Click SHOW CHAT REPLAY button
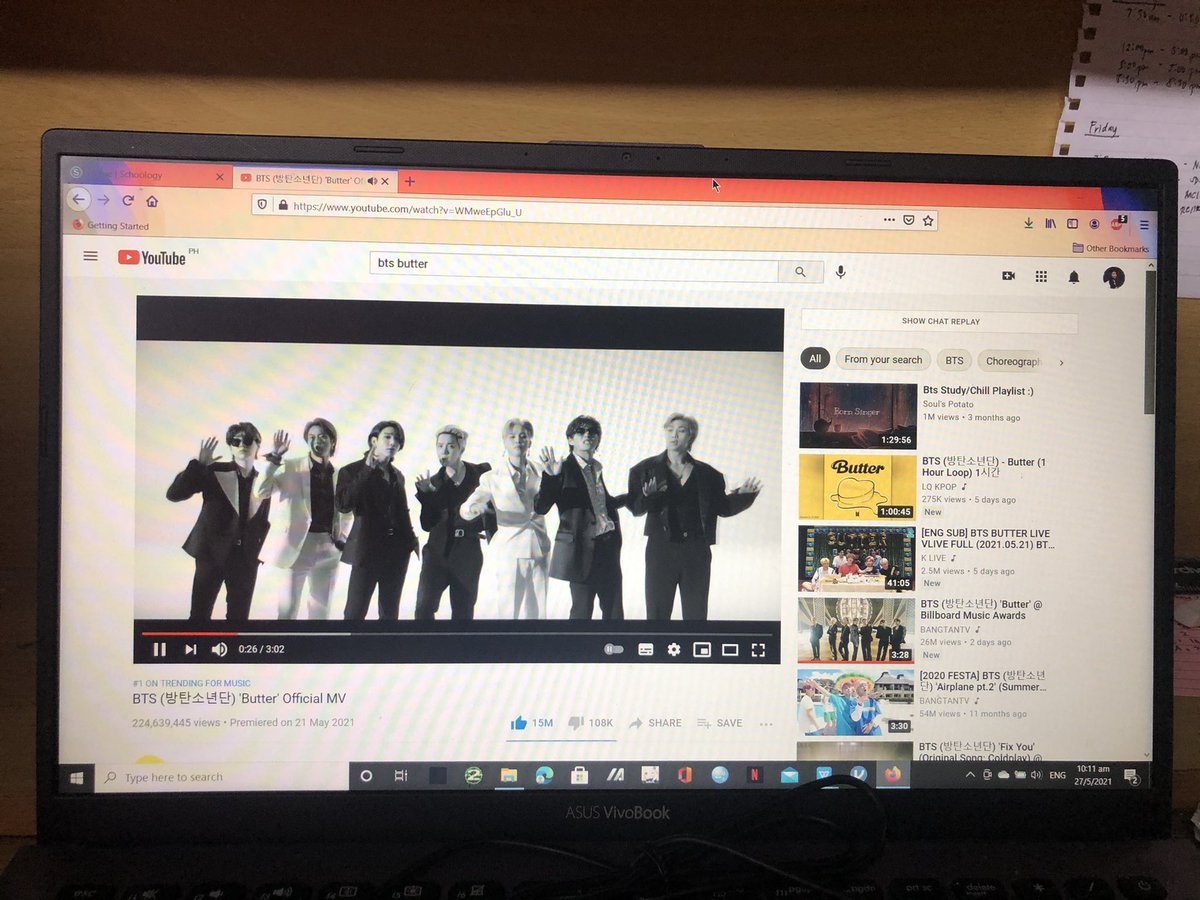 point(940,321)
